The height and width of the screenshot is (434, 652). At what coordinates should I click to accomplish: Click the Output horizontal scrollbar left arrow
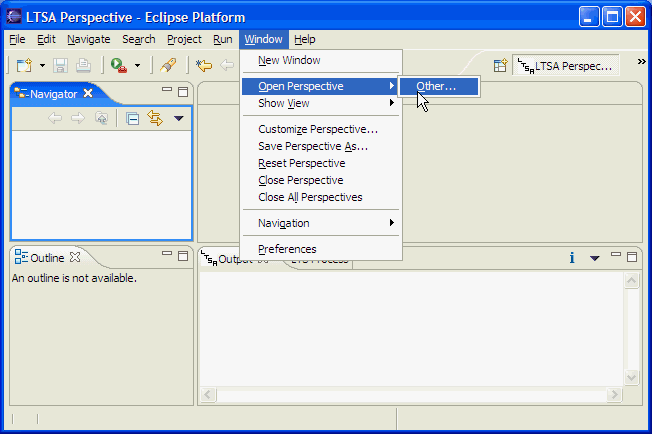coord(208,394)
